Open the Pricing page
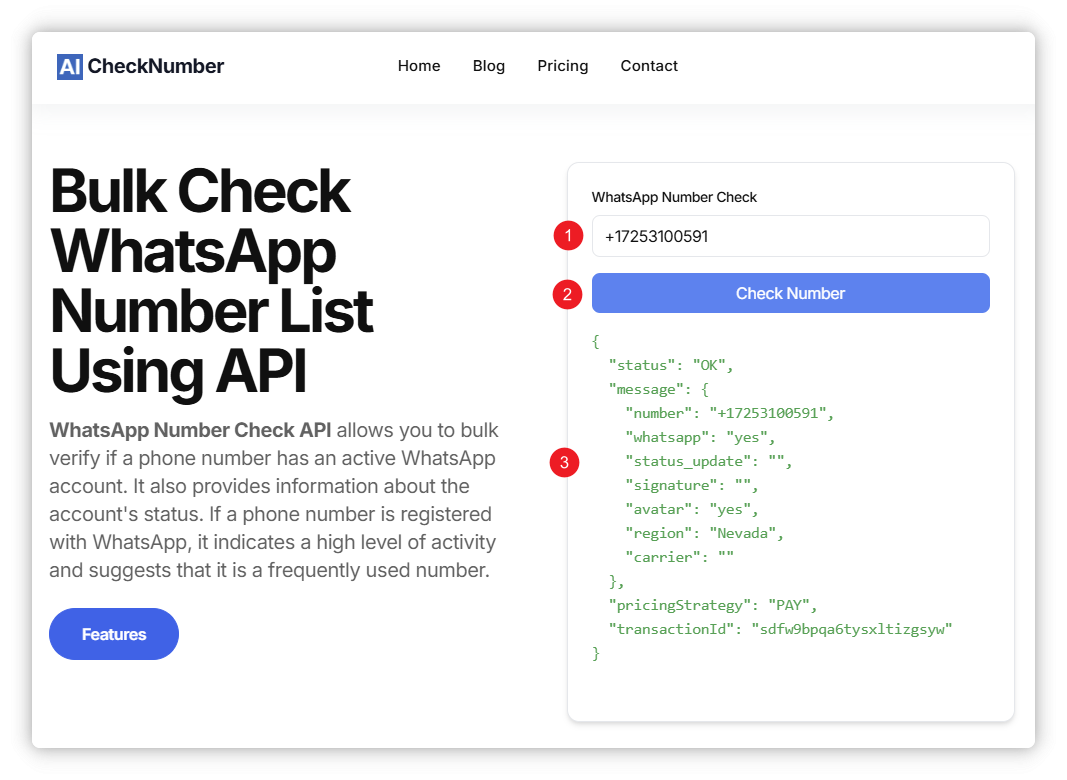The image size is (1067, 780). pos(563,66)
